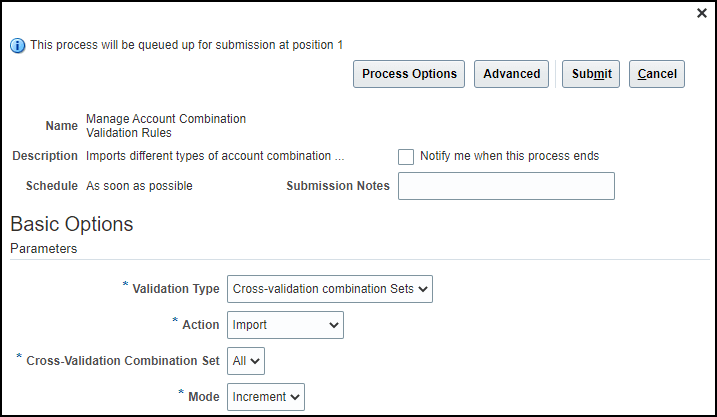
Task: Click the queue position information message
Action: point(186,45)
